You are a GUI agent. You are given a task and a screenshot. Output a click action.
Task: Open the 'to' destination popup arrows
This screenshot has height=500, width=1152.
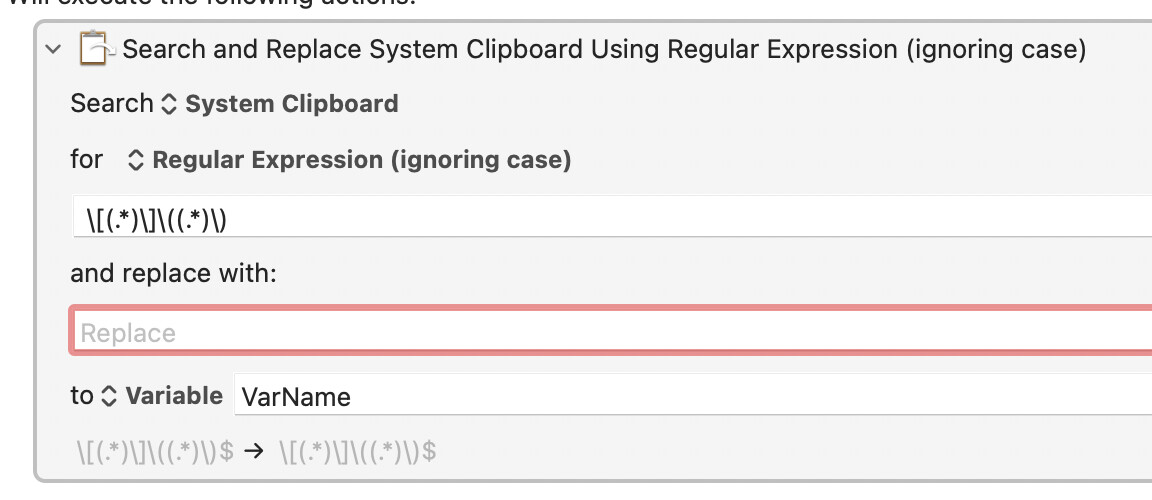109,396
